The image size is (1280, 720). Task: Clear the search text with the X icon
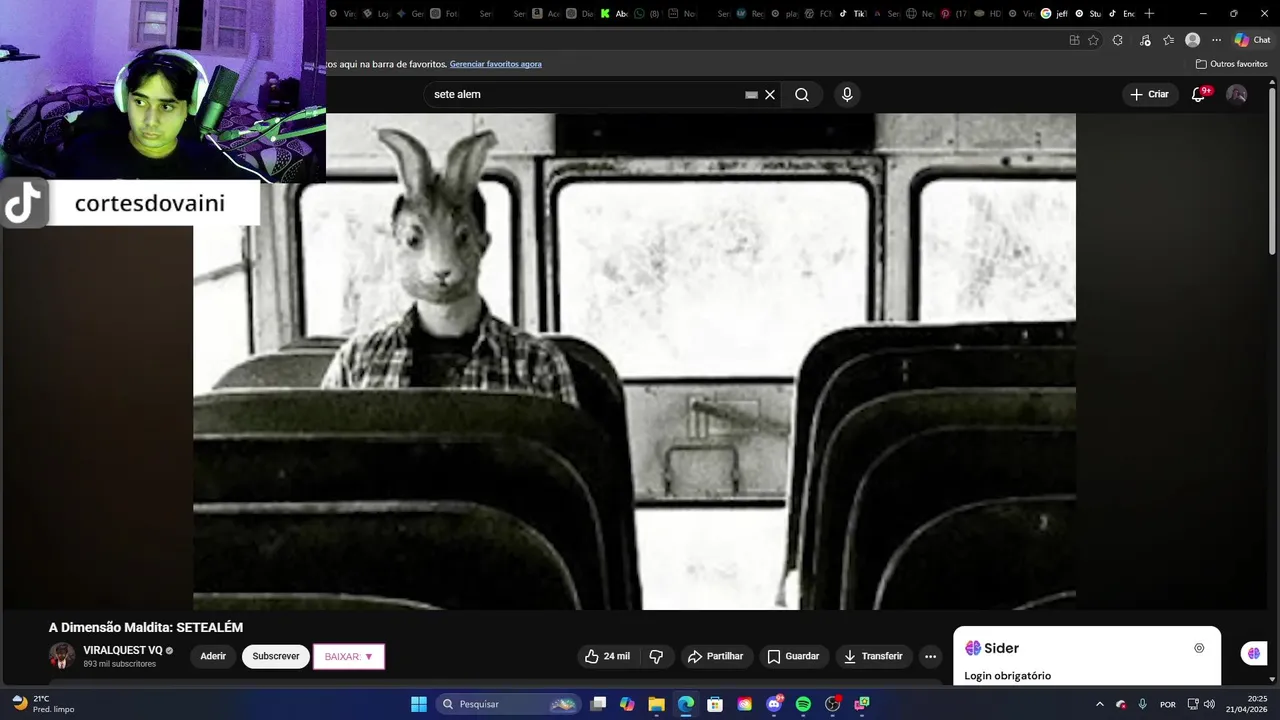tap(770, 94)
